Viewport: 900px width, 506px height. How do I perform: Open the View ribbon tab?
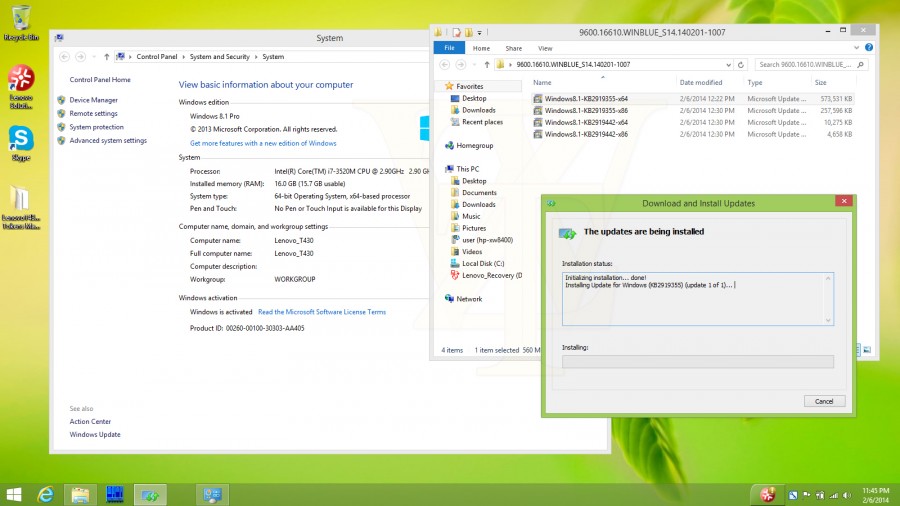tap(545, 48)
